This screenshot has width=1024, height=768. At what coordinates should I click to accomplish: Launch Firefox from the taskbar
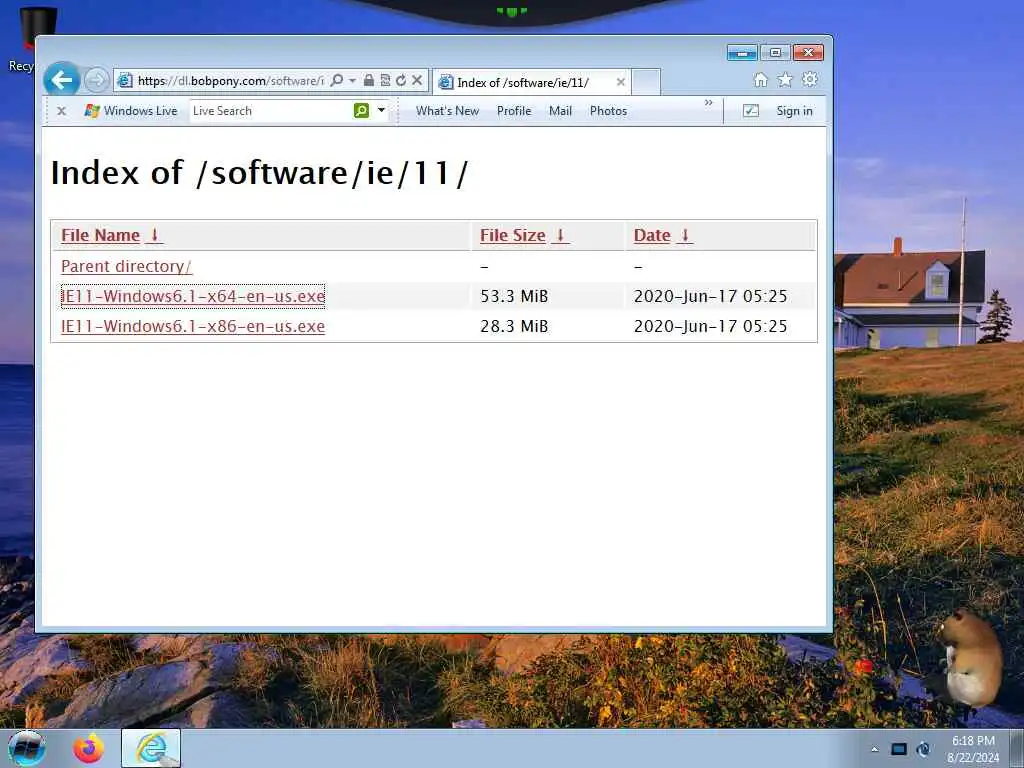(88, 748)
